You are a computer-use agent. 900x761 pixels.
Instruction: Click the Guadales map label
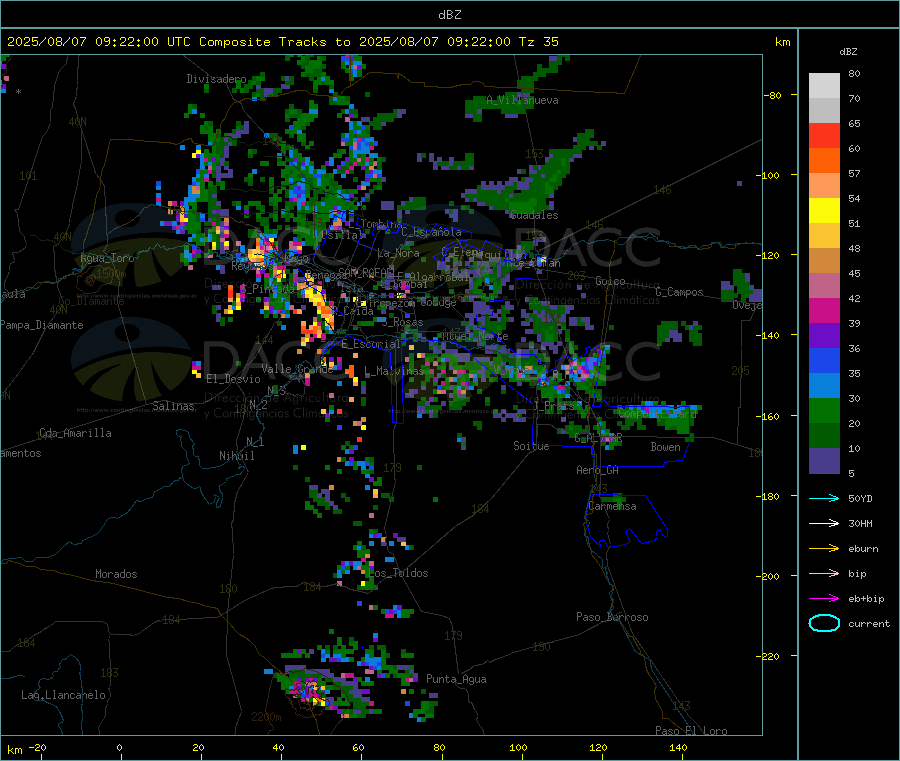tap(534, 215)
